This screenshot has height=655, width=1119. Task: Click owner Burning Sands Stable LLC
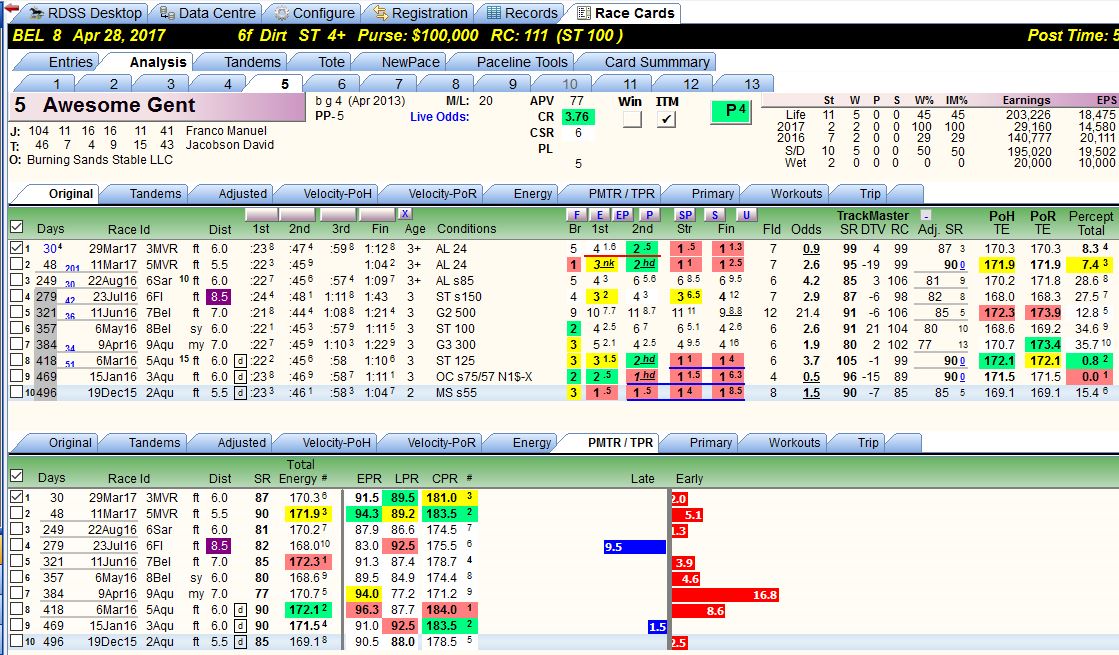coord(100,160)
